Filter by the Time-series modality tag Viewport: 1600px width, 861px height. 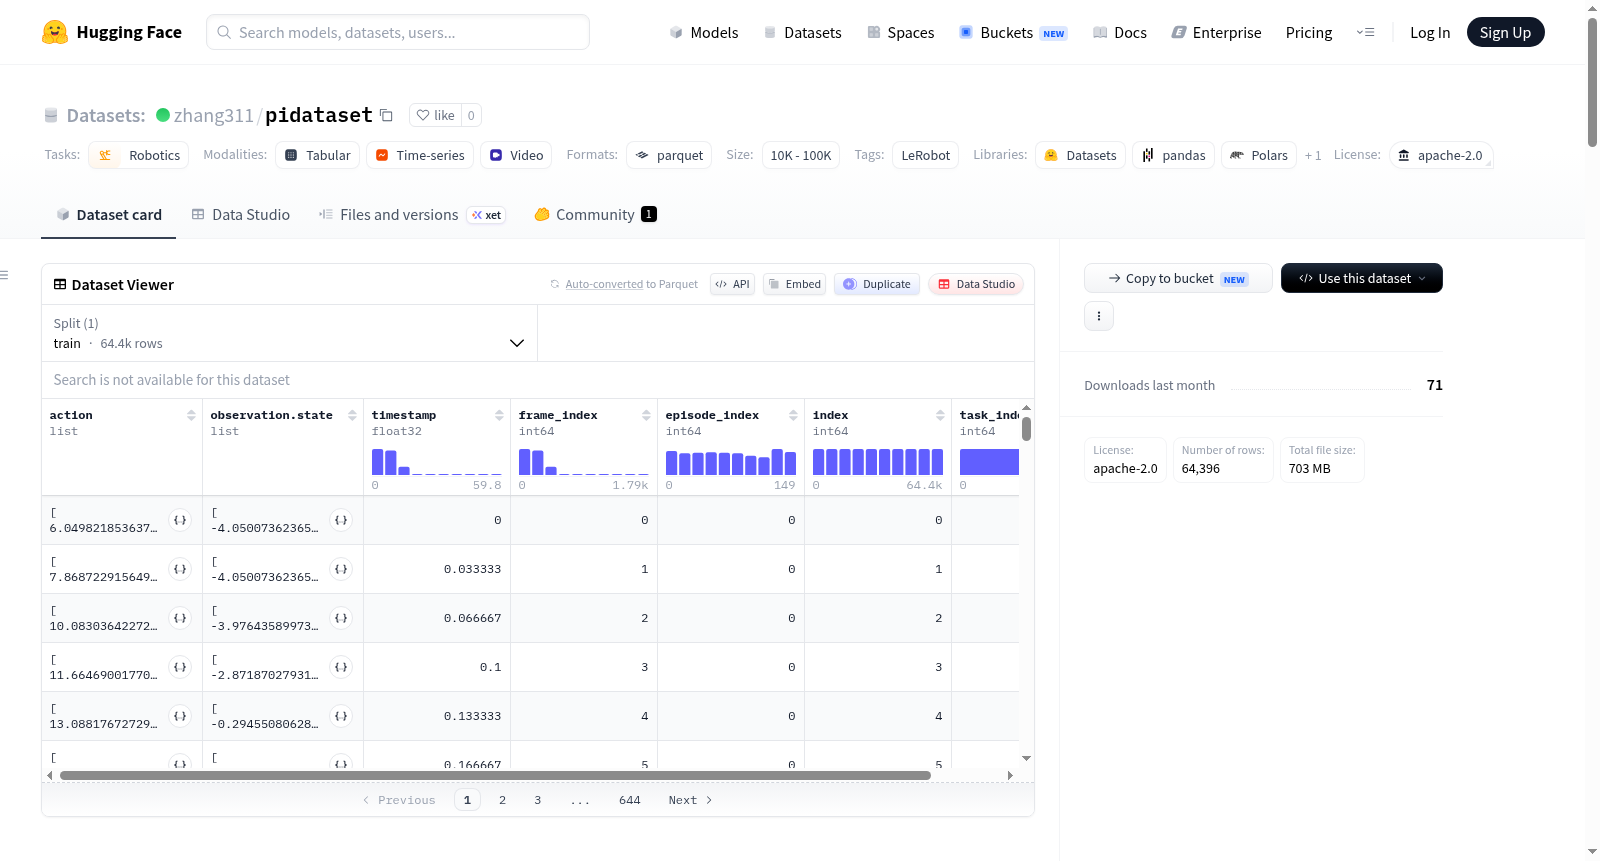click(x=420, y=155)
